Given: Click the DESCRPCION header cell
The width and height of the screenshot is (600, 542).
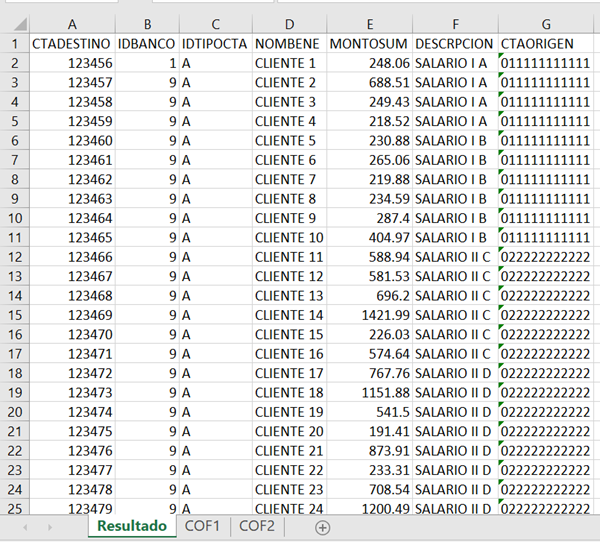Looking at the screenshot, I should (x=453, y=44).
